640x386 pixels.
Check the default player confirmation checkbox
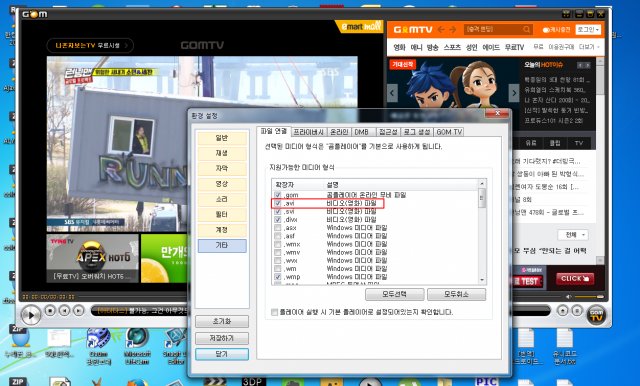tap(275, 312)
